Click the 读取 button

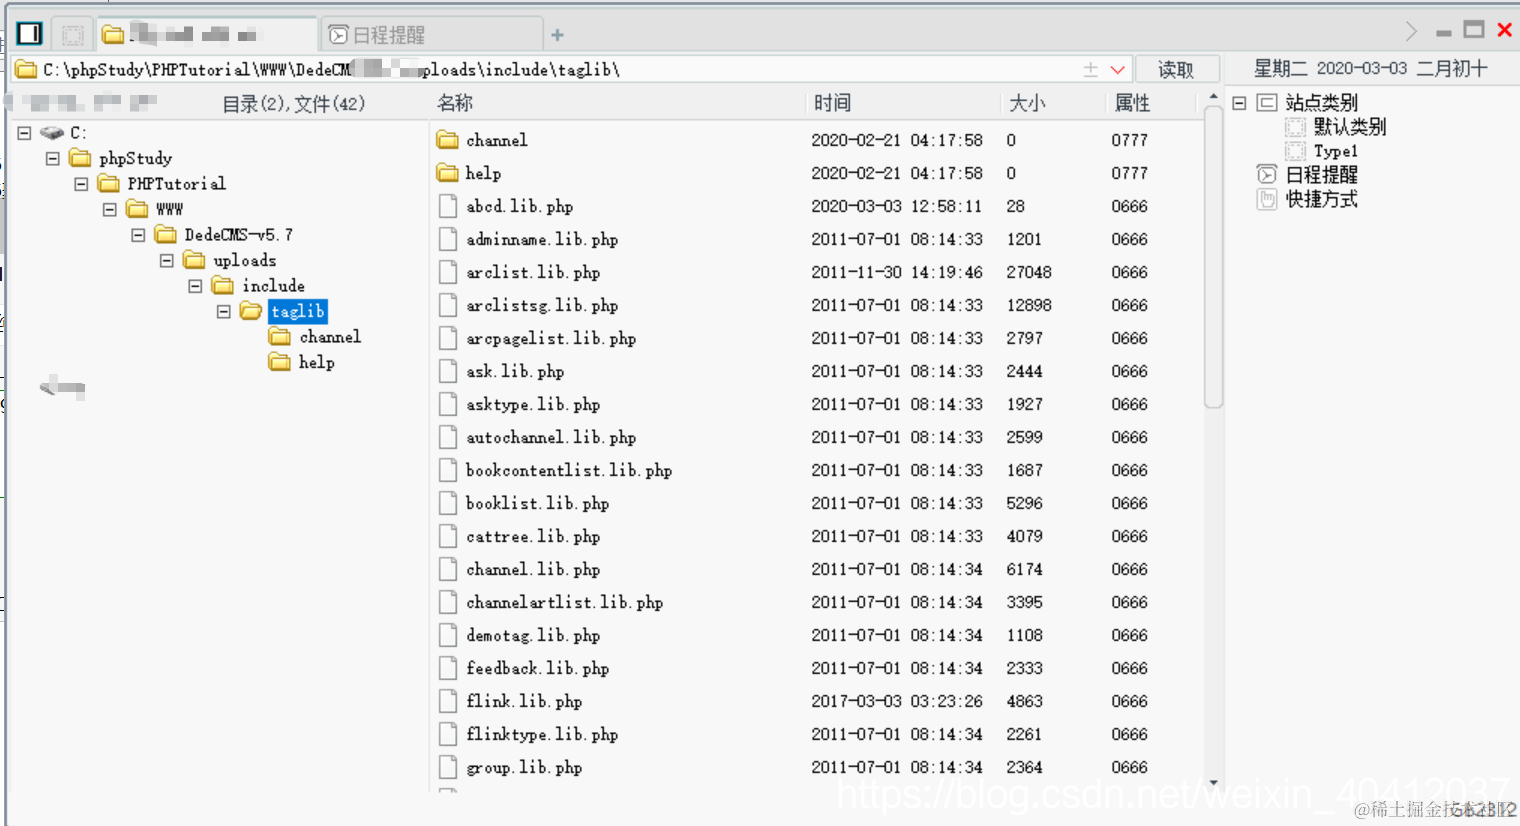[x=1176, y=69]
